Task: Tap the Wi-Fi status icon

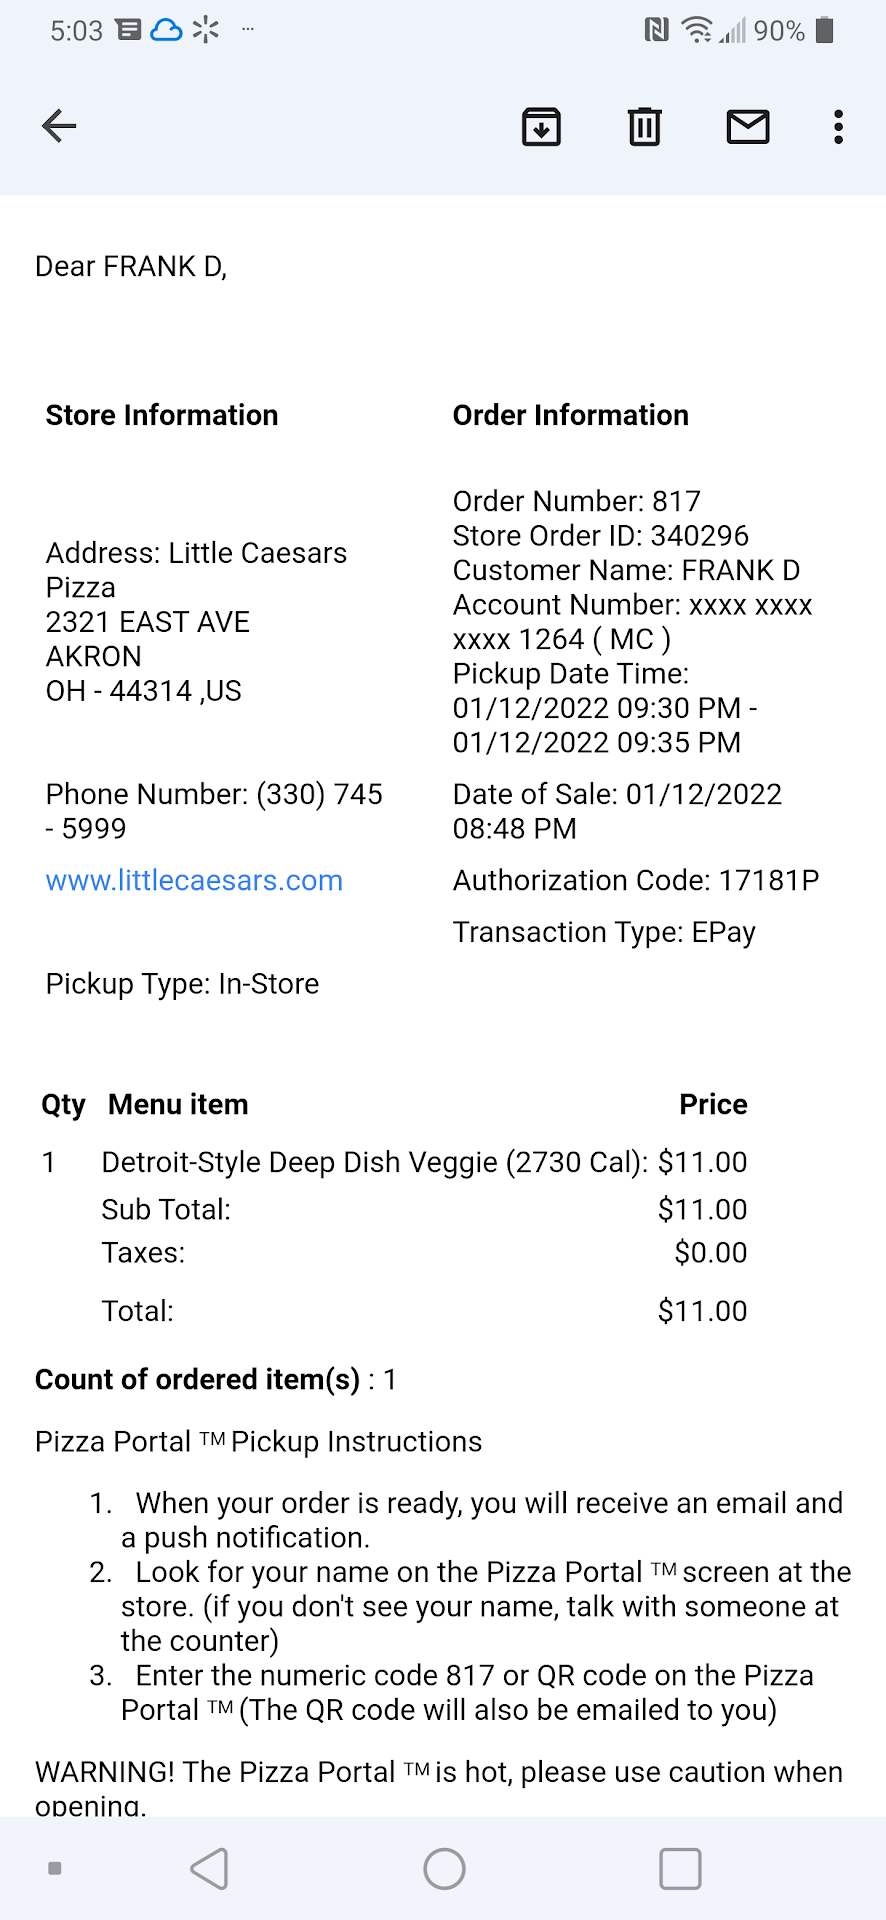Action: [696, 30]
